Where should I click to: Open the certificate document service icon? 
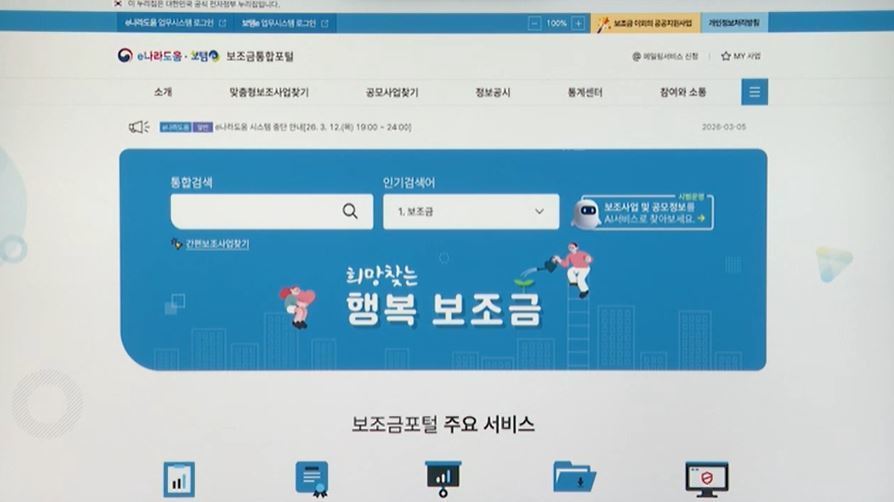tap(312, 479)
